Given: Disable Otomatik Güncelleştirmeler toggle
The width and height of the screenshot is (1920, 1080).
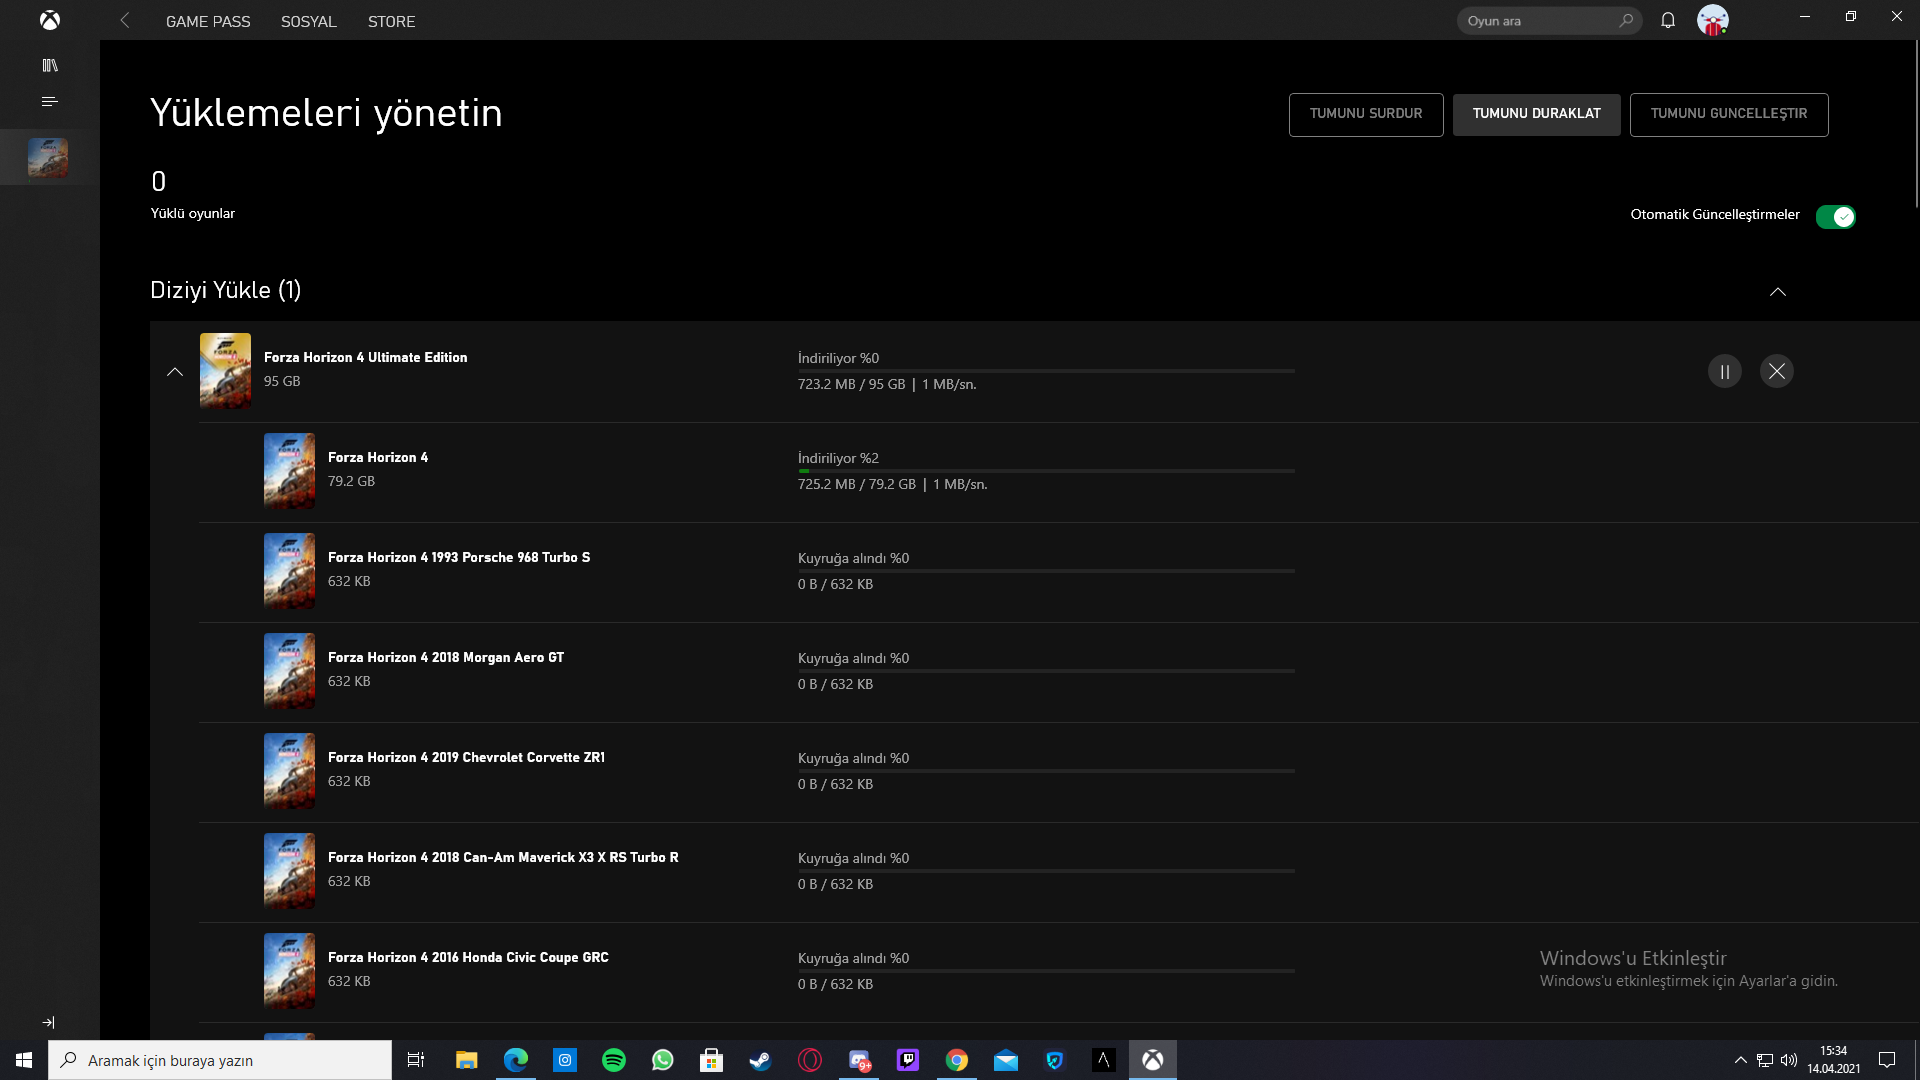Looking at the screenshot, I should 1836,217.
